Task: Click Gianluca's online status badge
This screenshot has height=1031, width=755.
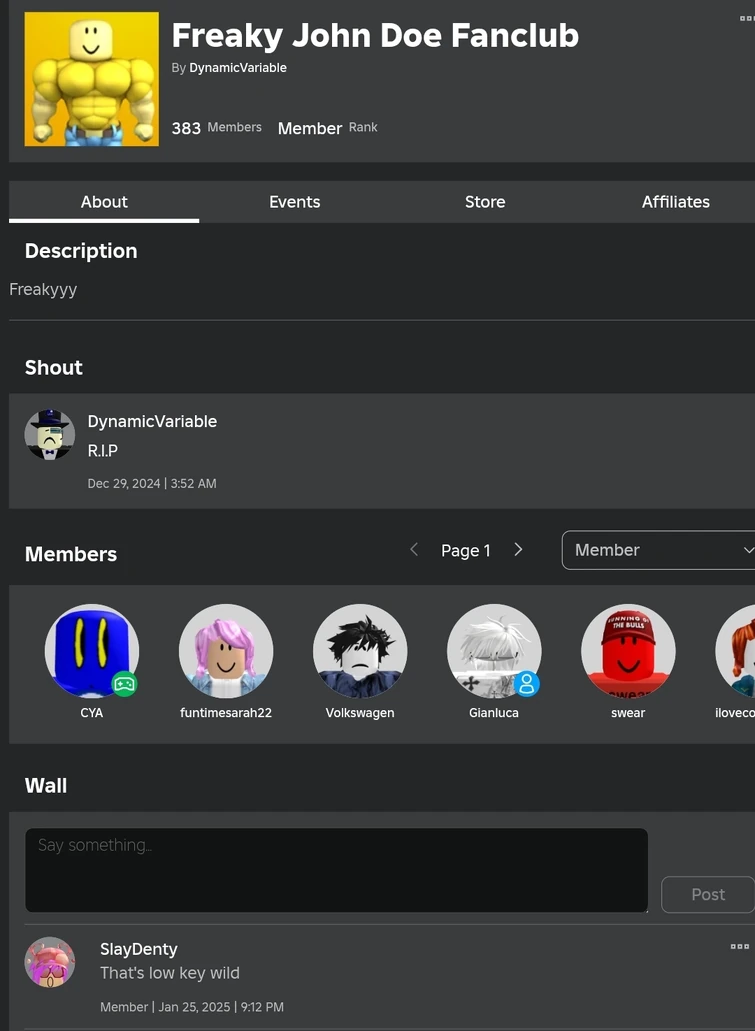Action: click(527, 684)
